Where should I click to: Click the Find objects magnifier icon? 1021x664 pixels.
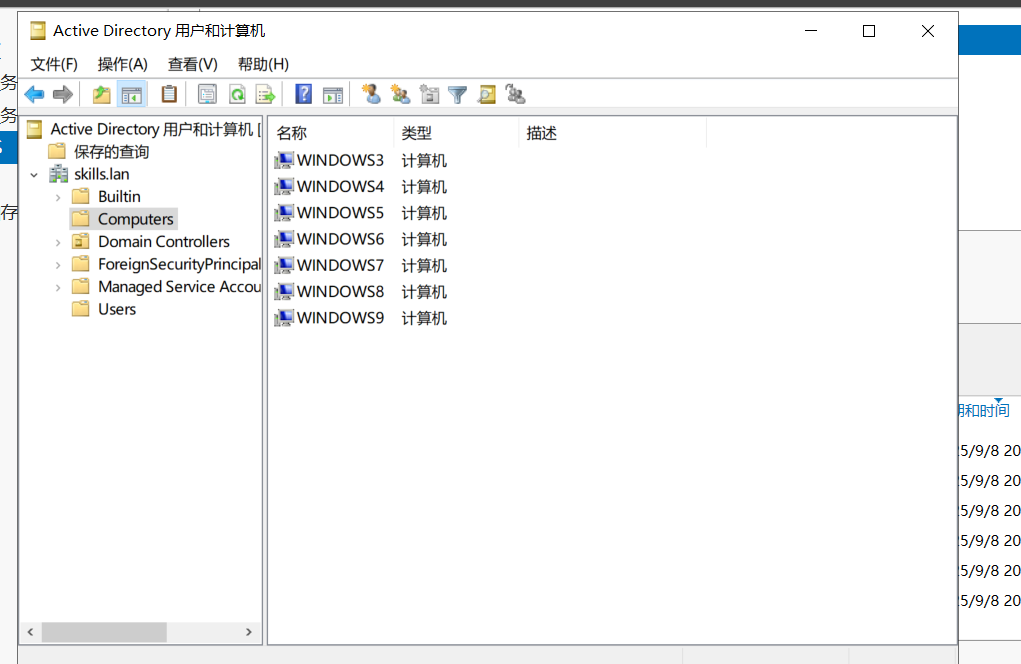tap(486, 94)
